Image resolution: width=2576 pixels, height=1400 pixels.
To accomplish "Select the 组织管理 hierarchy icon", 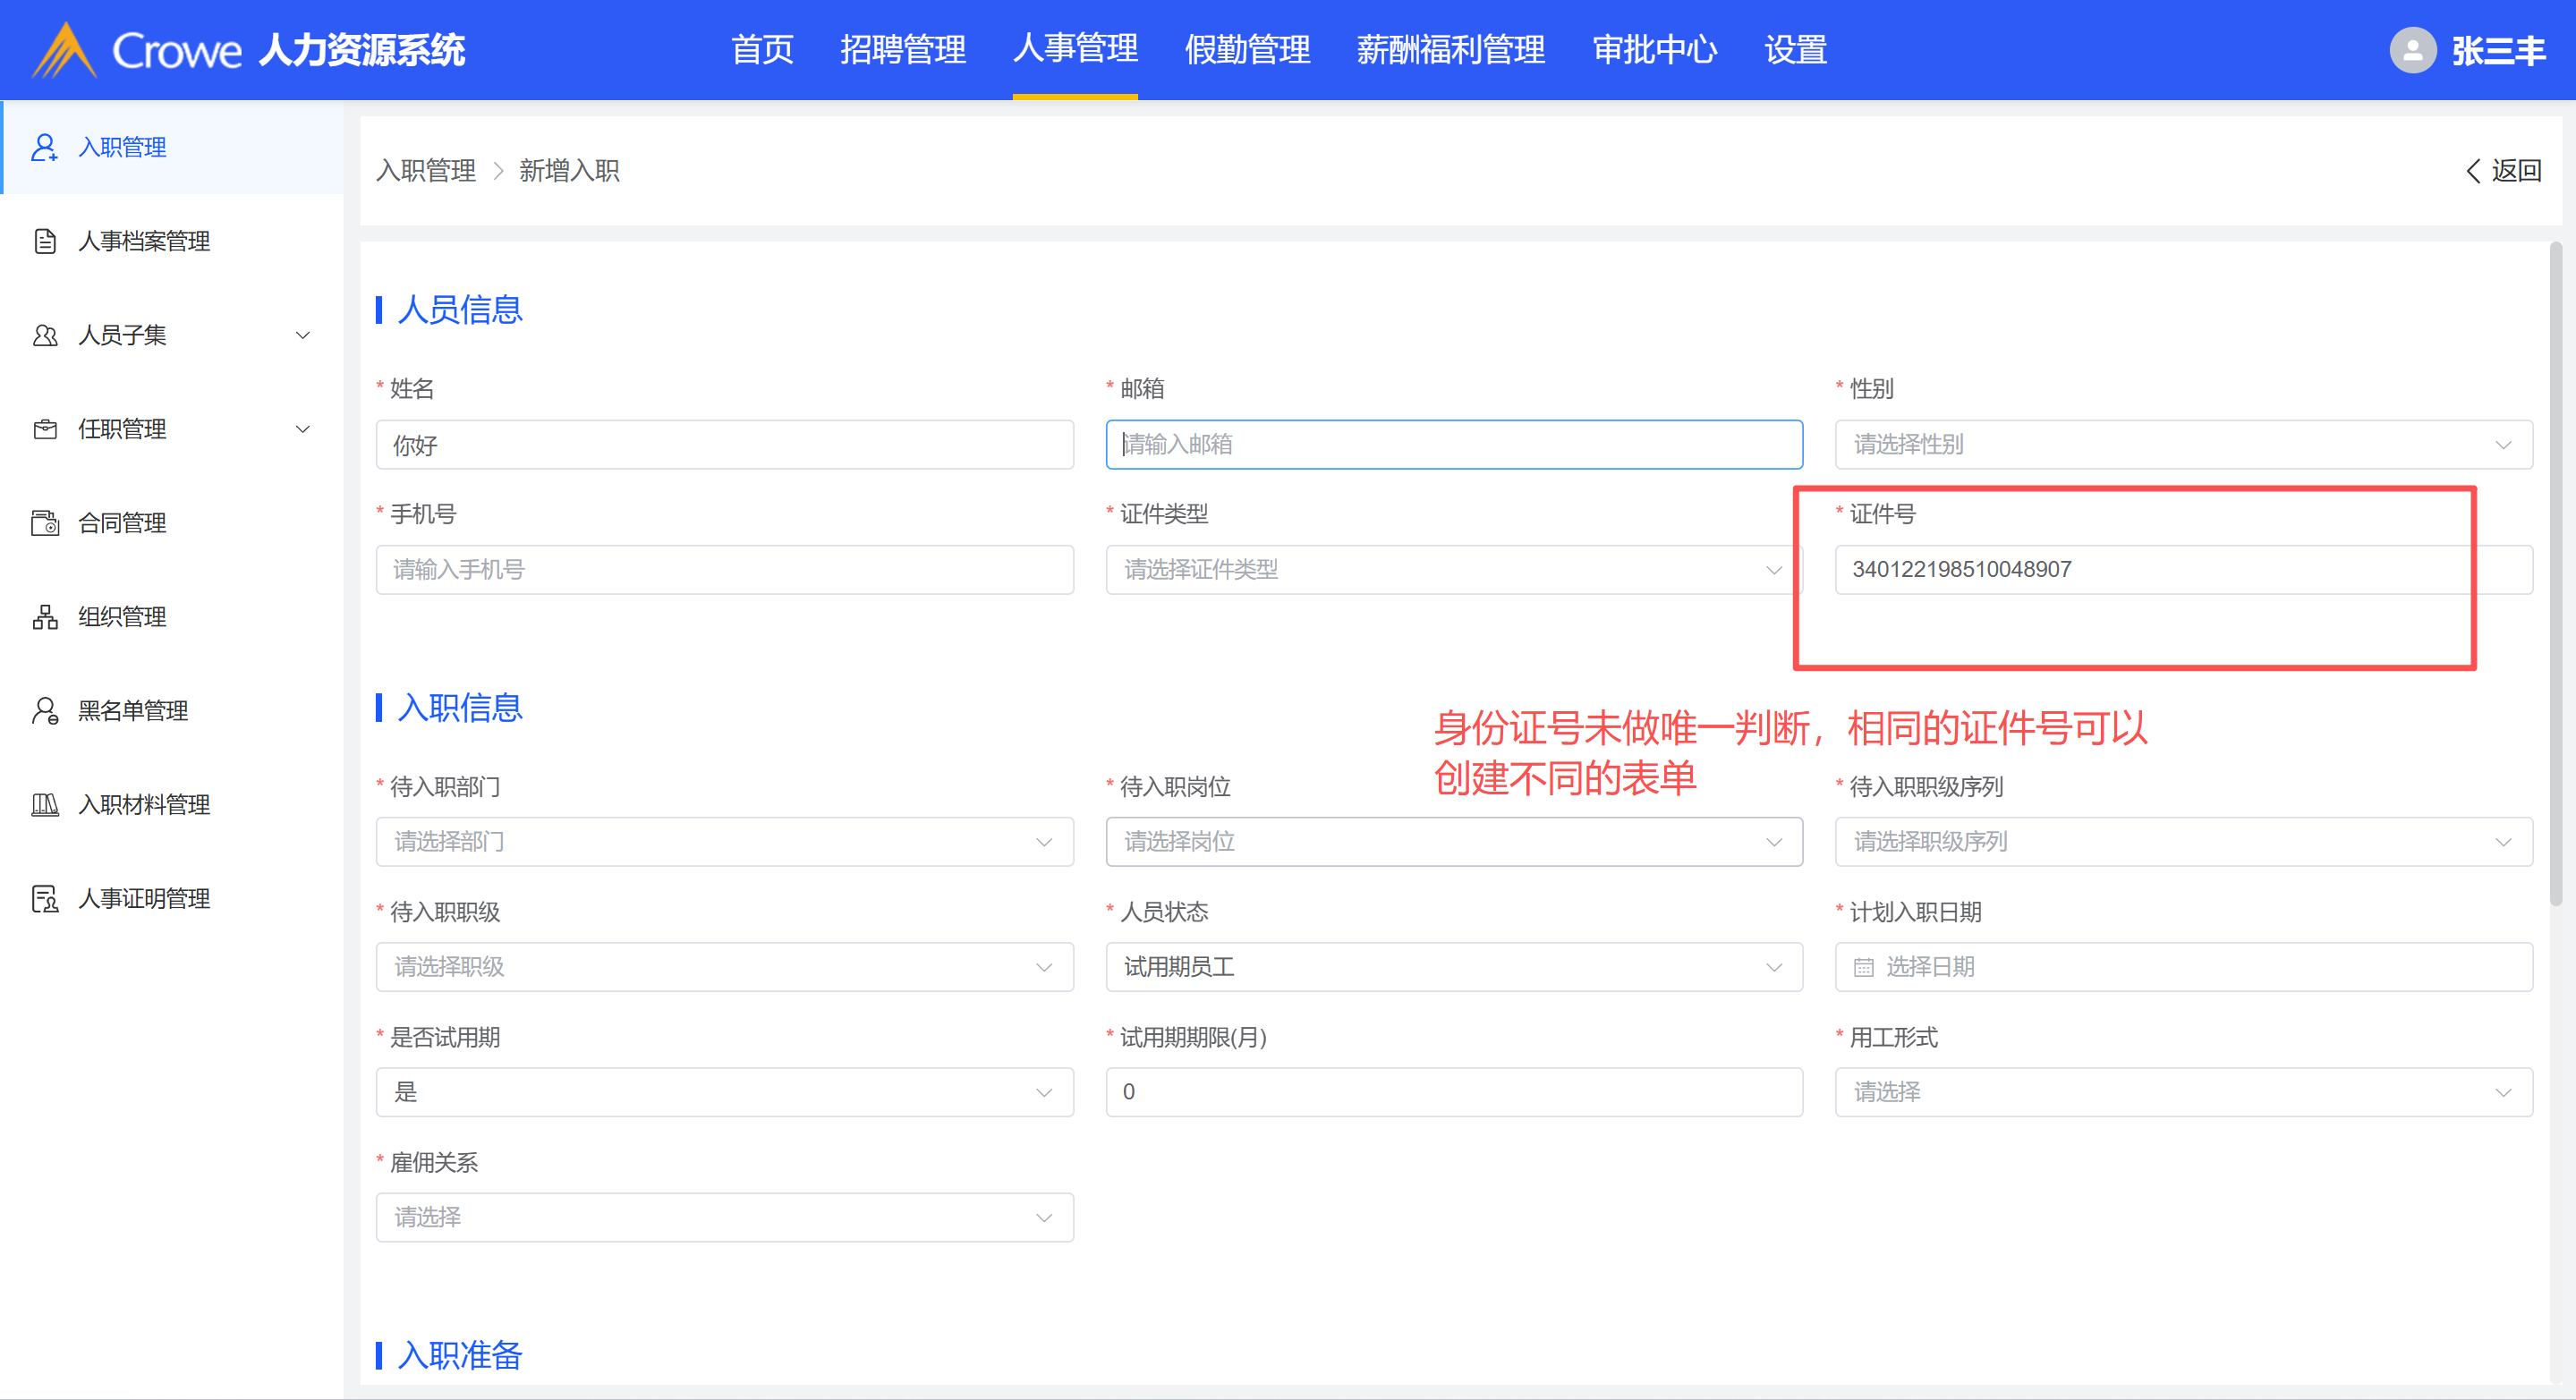I will (44, 617).
